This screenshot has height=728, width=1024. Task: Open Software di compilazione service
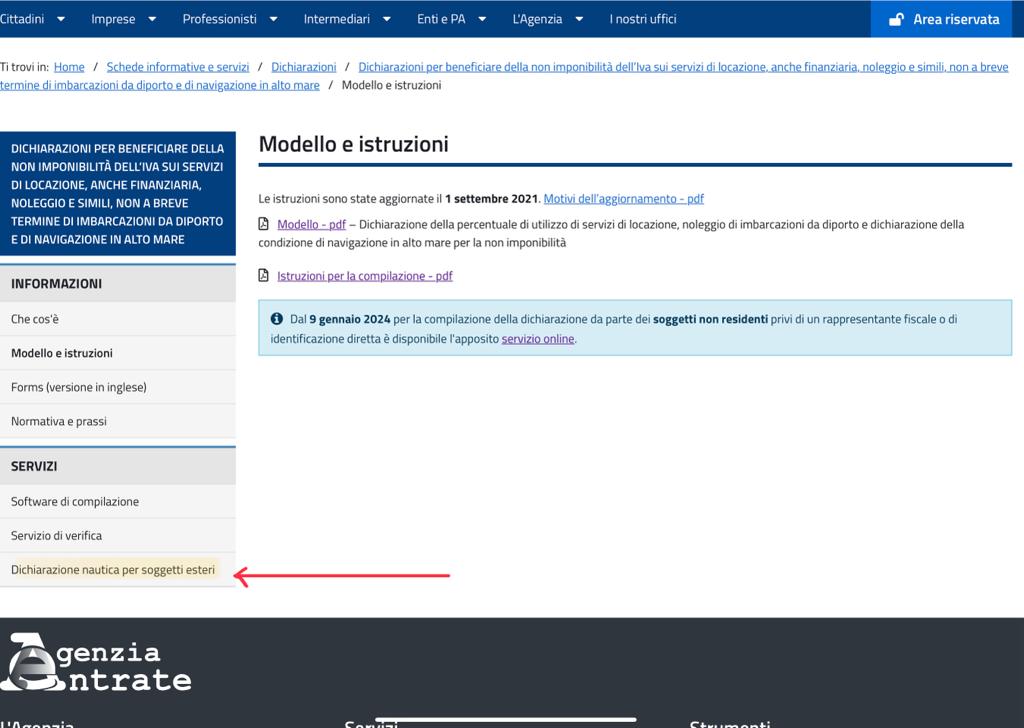75,502
